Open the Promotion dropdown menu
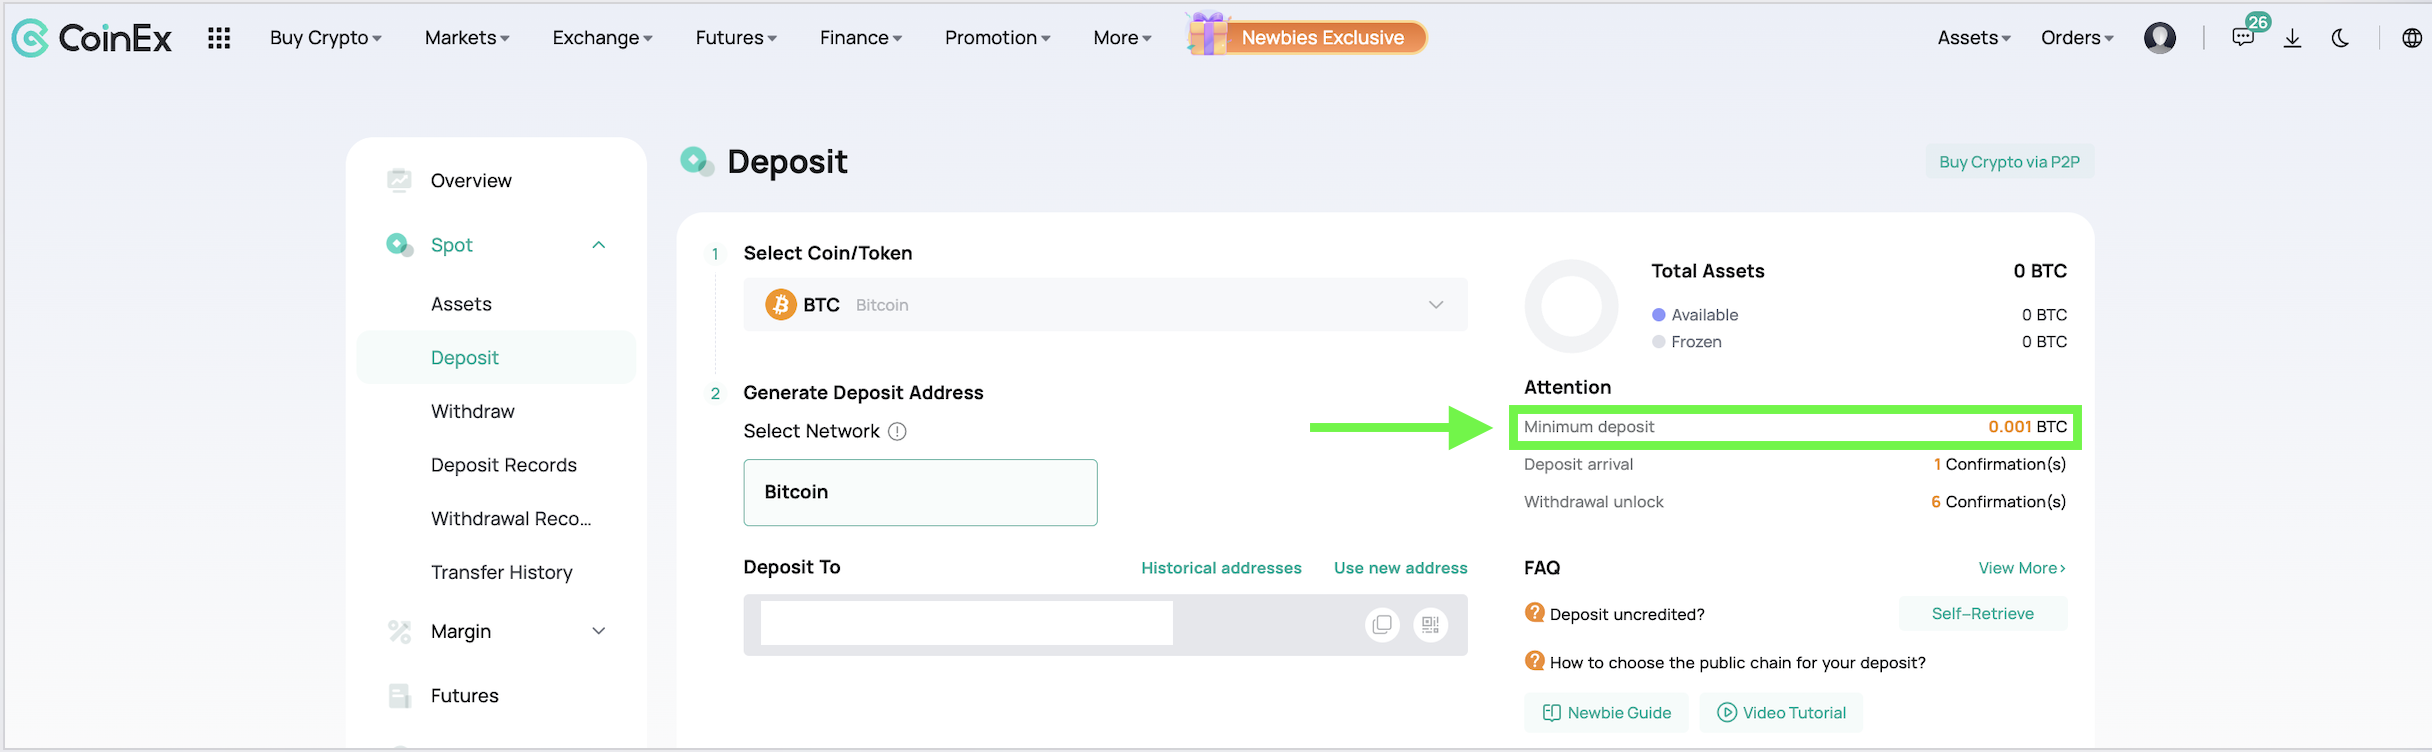Viewport: 2432px width, 752px height. [x=998, y=38]
